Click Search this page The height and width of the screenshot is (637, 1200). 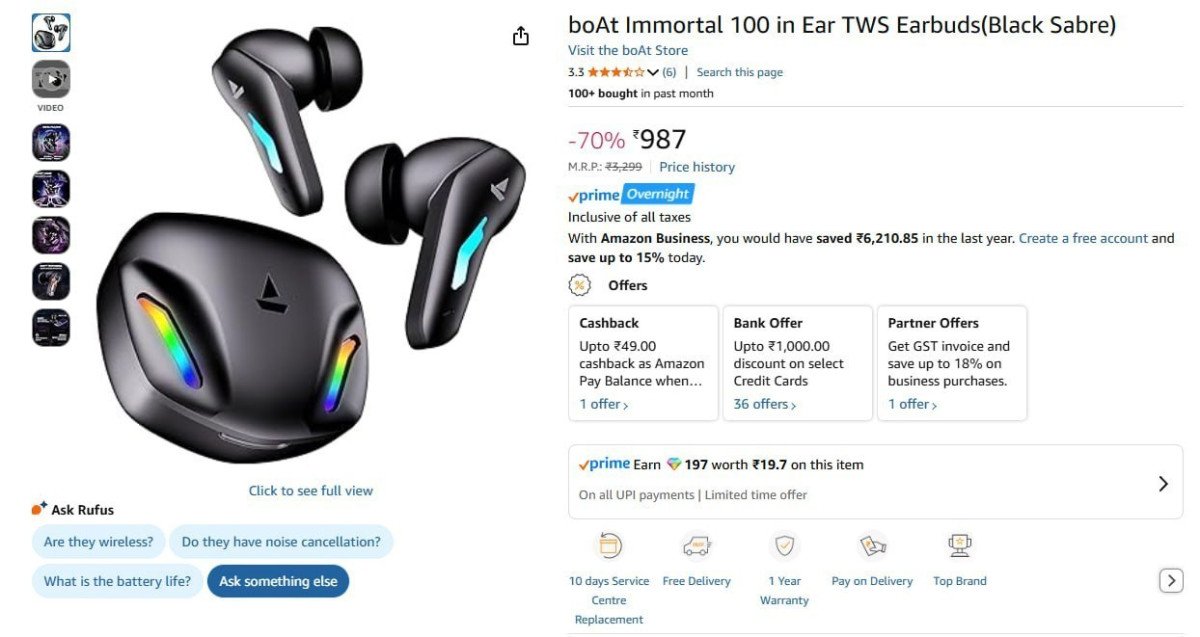pos(739,71)
